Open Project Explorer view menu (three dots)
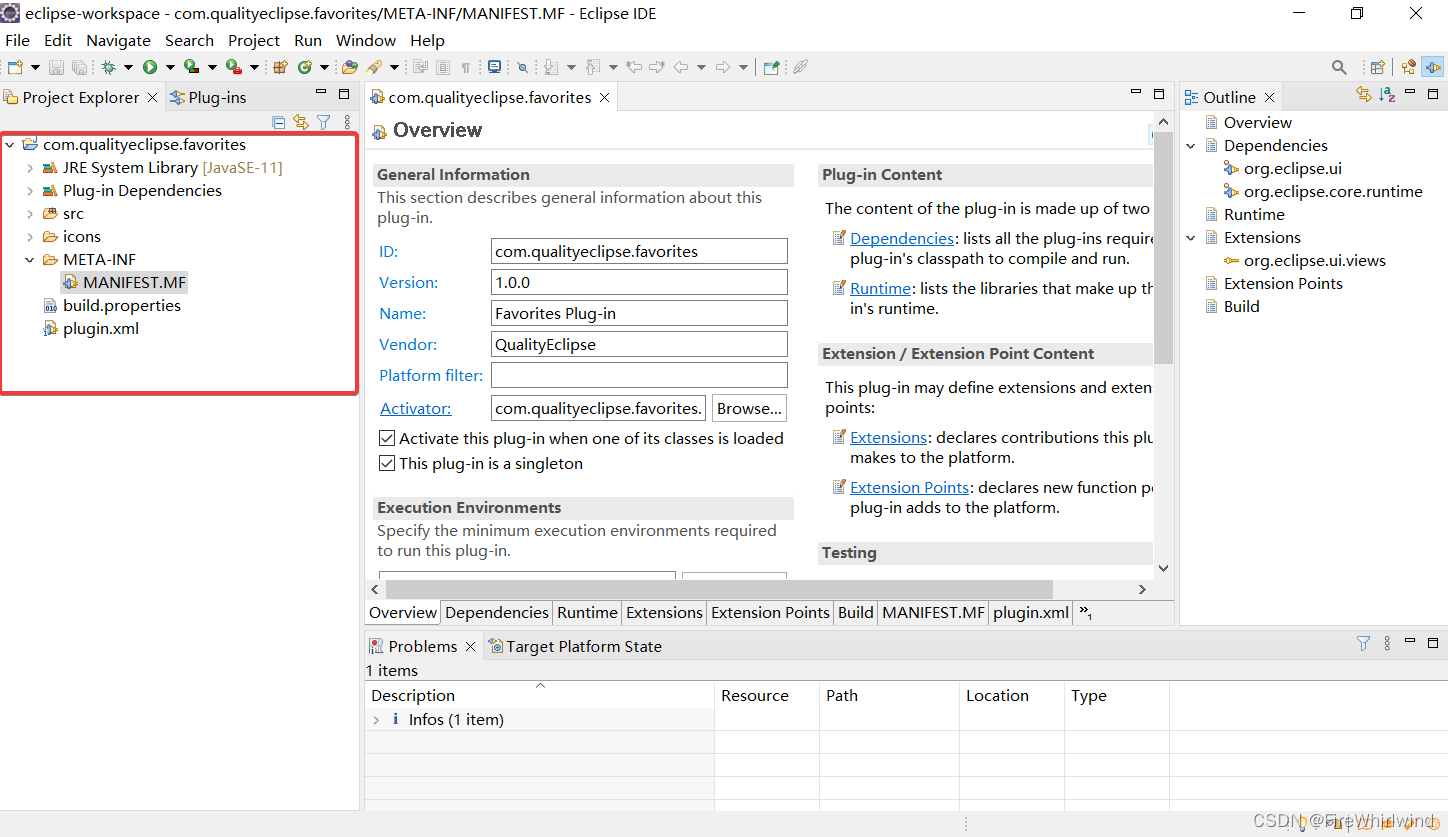 tap(347, 122)
